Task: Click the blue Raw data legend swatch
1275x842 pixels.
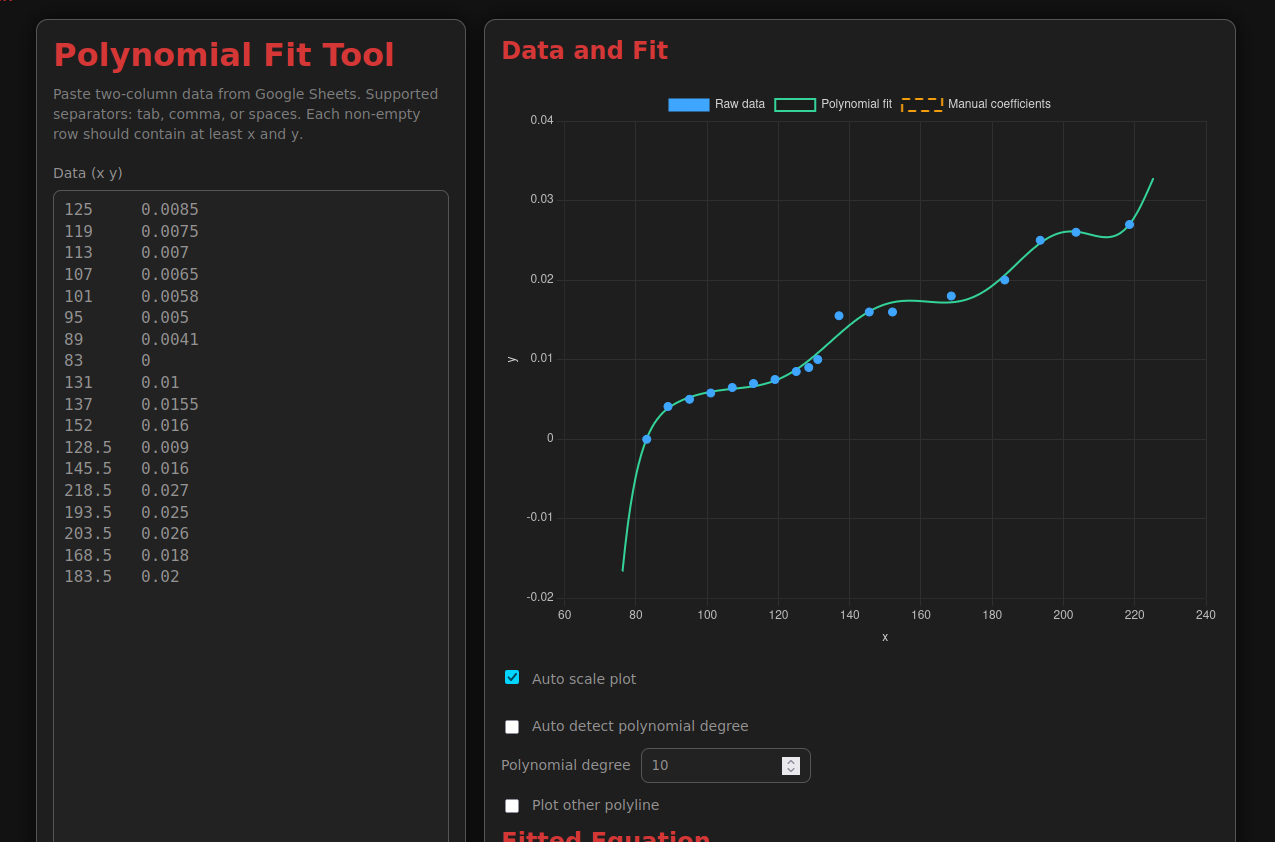Action: pos(688,104)
